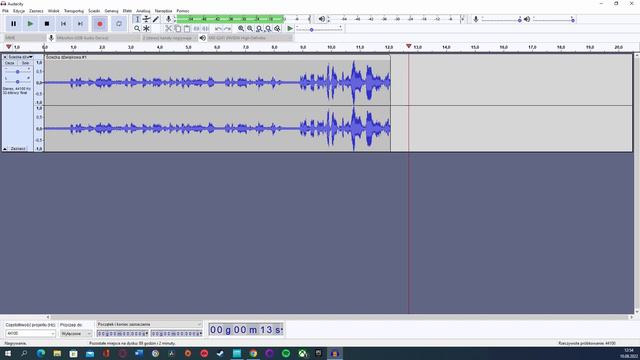Click the red Record button
The image size is (640, 360).
point(100,24)
